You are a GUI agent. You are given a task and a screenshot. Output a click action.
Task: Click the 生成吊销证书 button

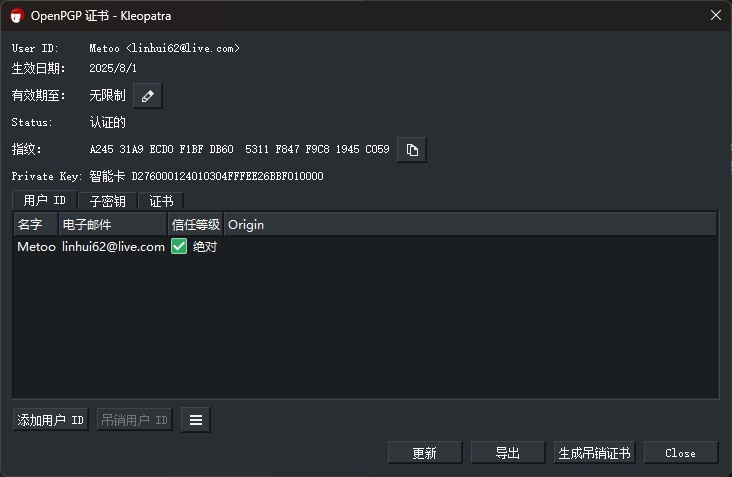(594, 453)
